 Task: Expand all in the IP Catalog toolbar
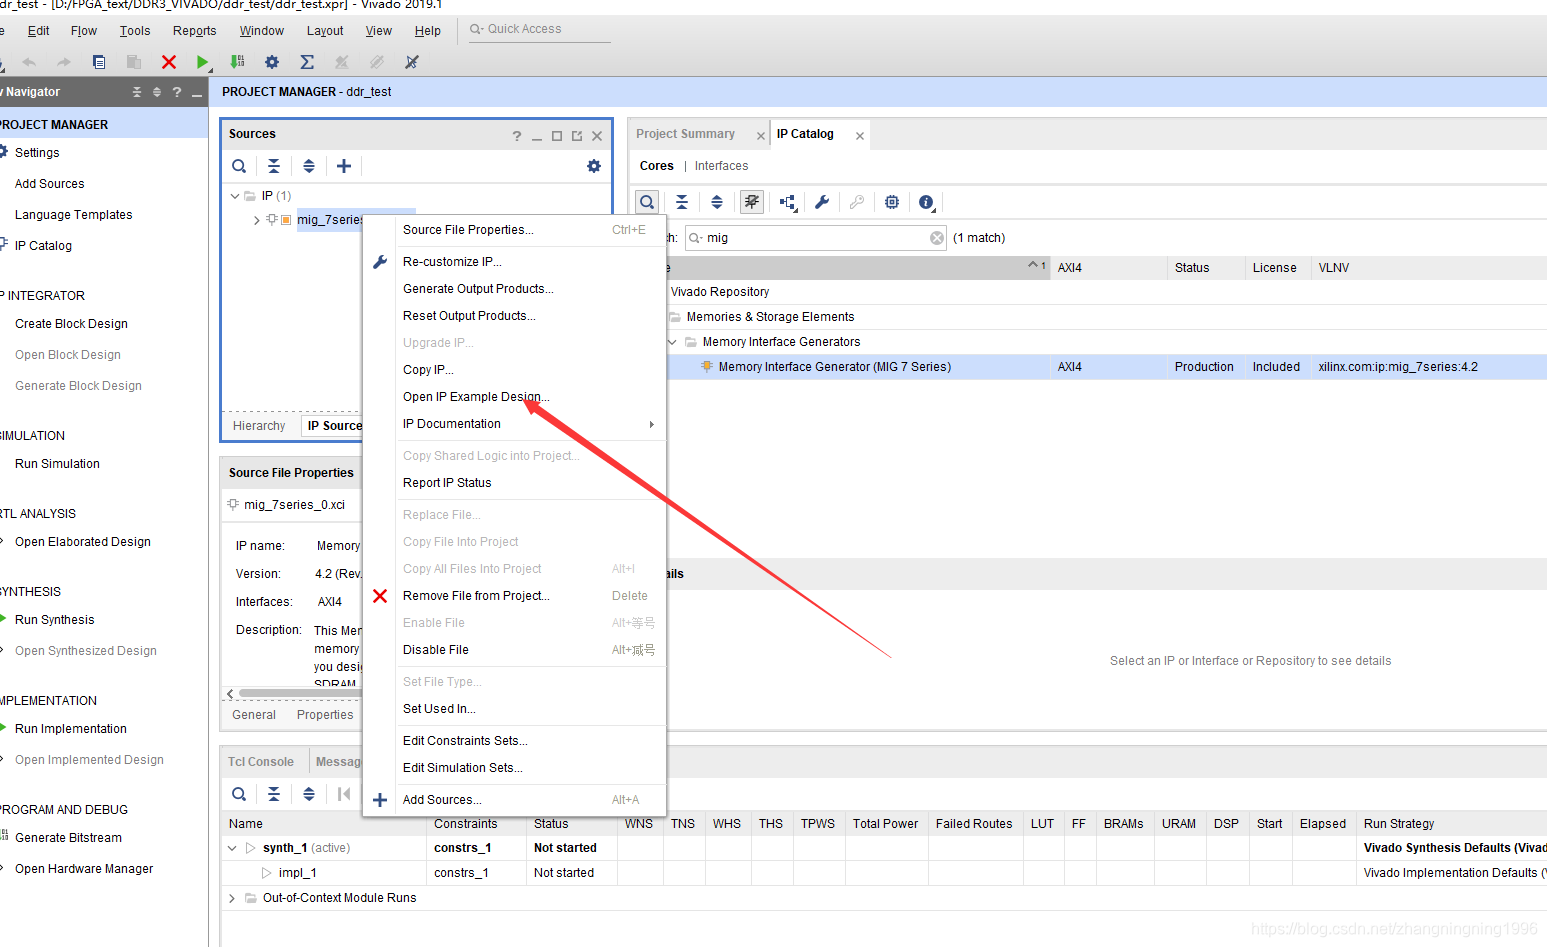pos(717,202)
